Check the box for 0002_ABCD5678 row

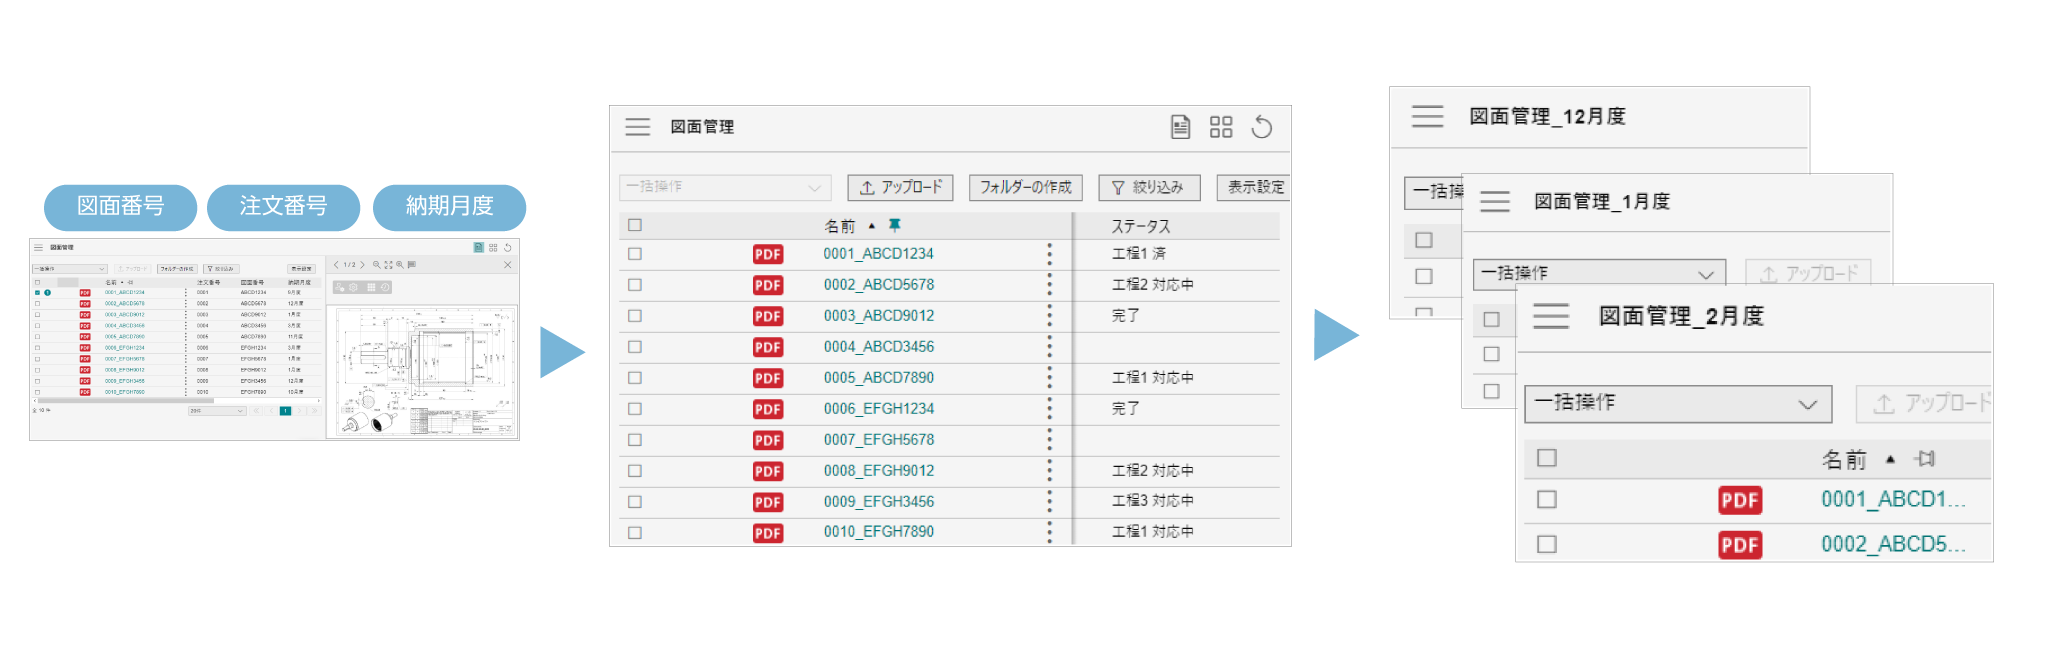635,285
